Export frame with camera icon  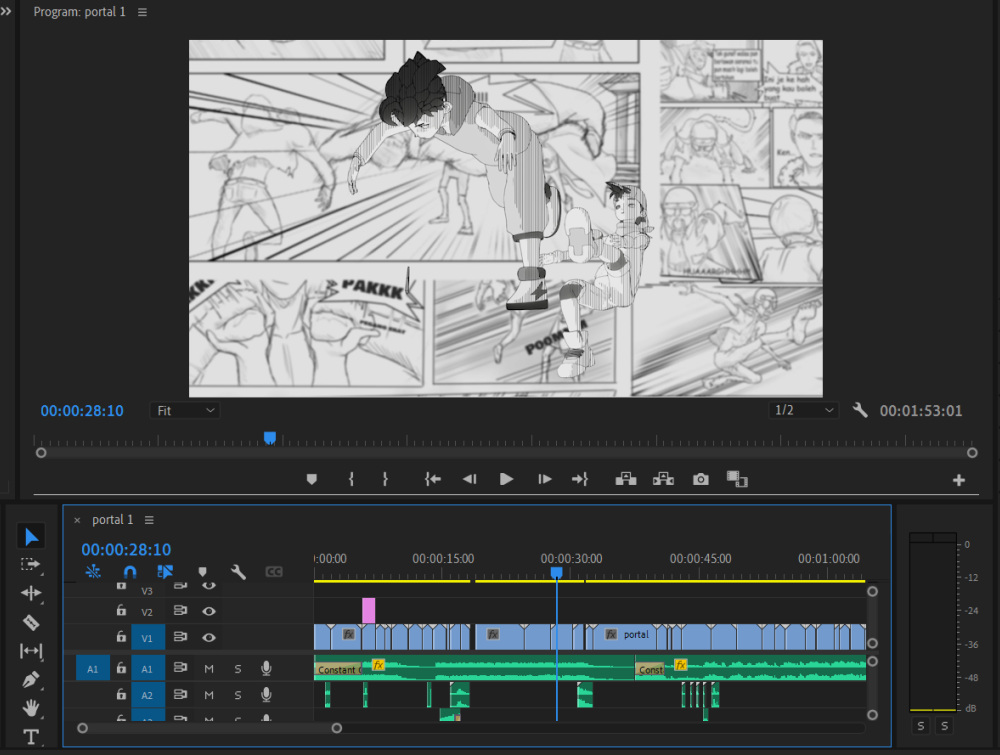pyautogui.click(x=700, y=479)
